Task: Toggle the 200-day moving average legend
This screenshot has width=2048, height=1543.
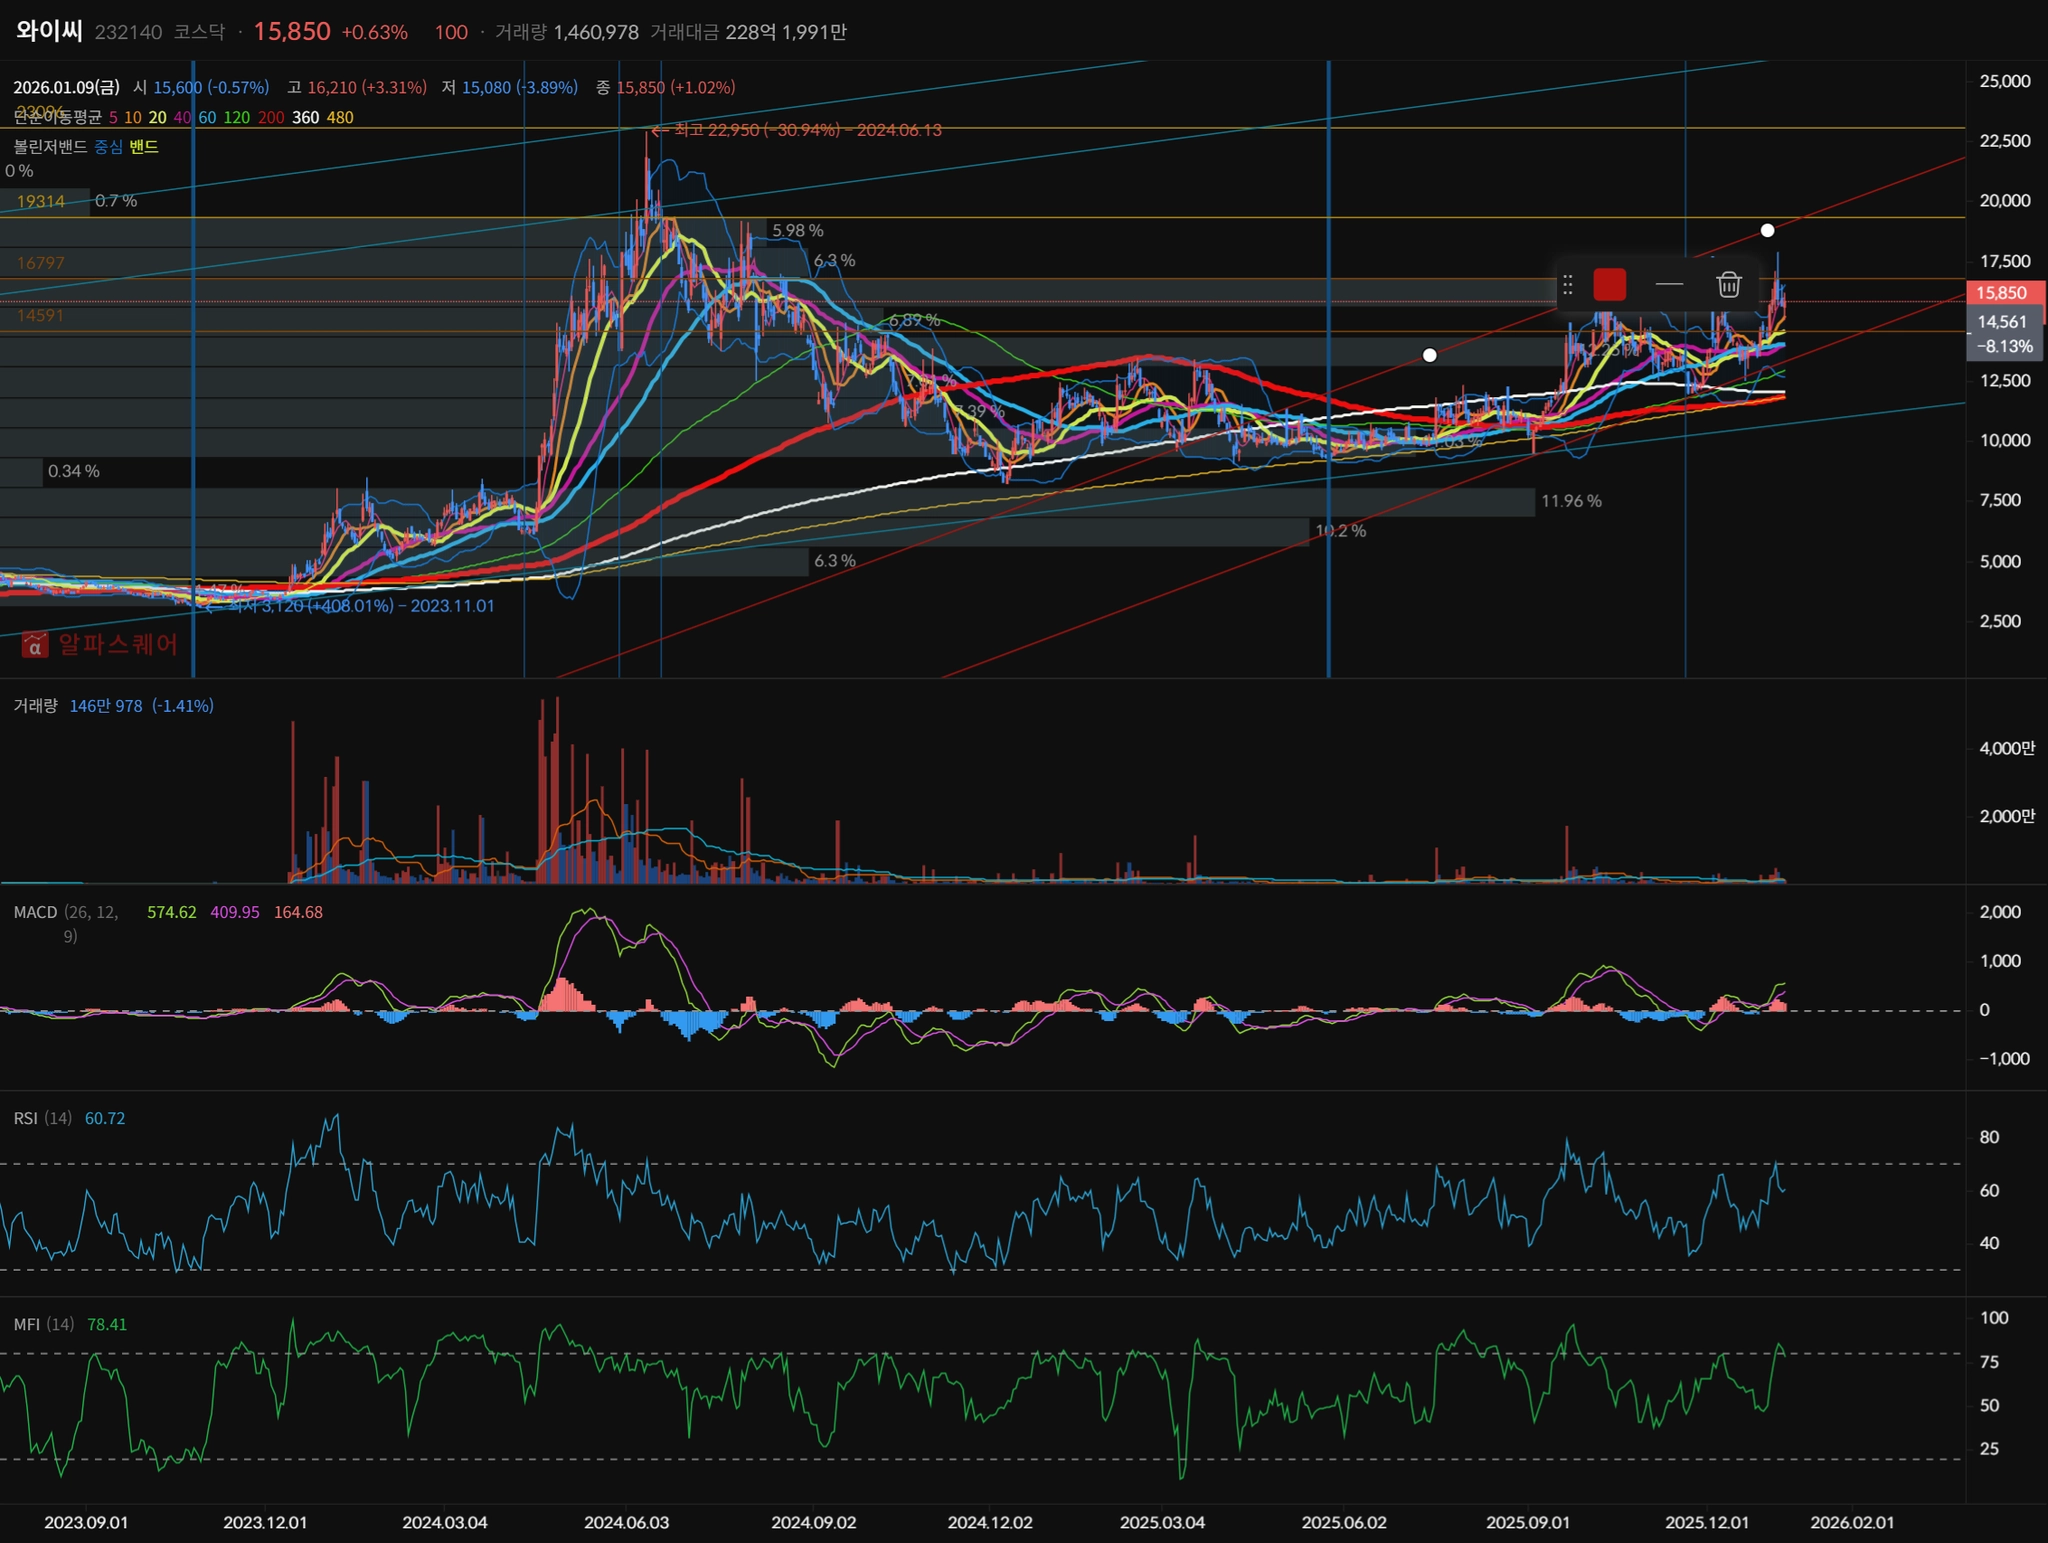Action: click(x=271, y=118)
